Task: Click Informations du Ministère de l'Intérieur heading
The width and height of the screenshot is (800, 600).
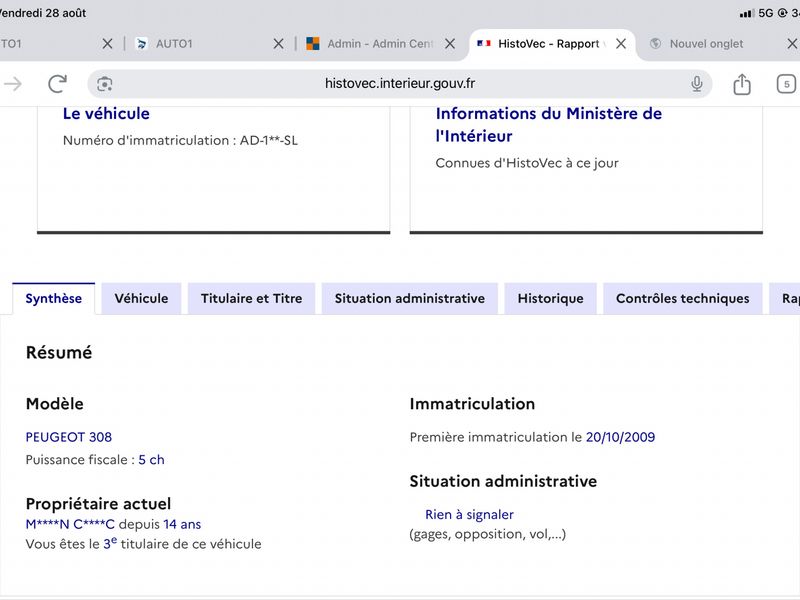Action: coord(548,124)
